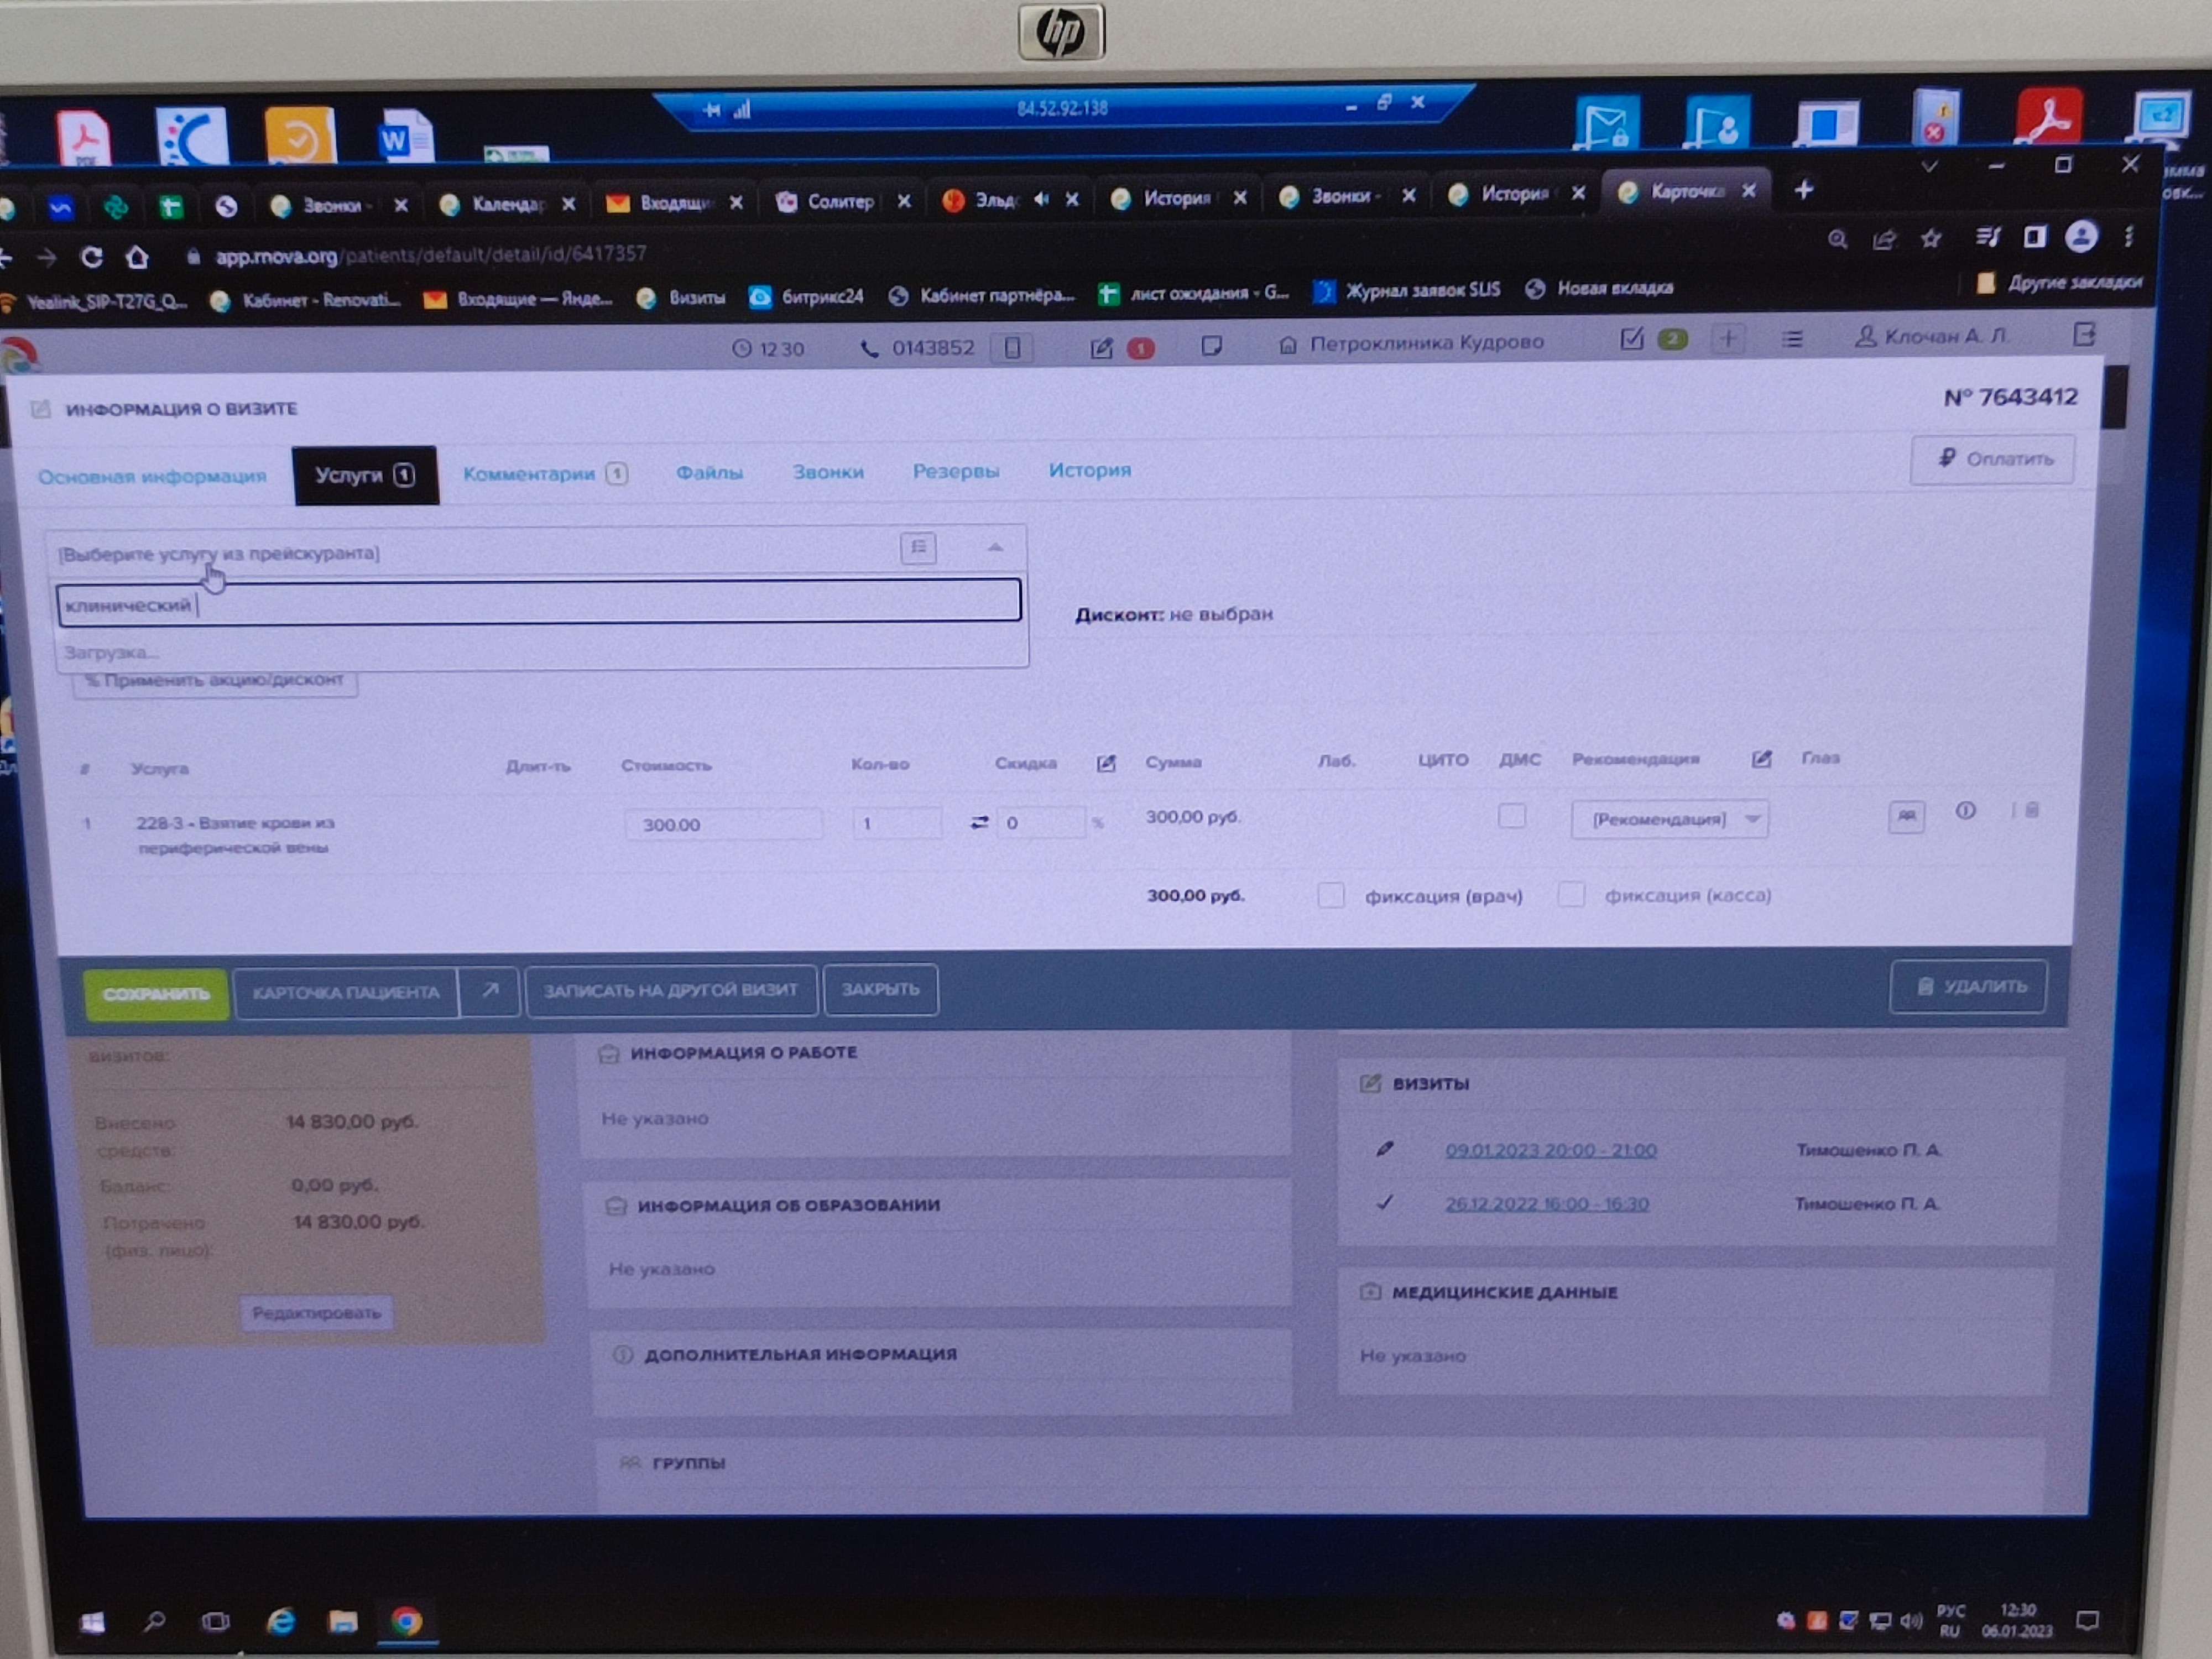Click the logout icon at top right
The image size is (2212, 1659).
point(2084,334)
